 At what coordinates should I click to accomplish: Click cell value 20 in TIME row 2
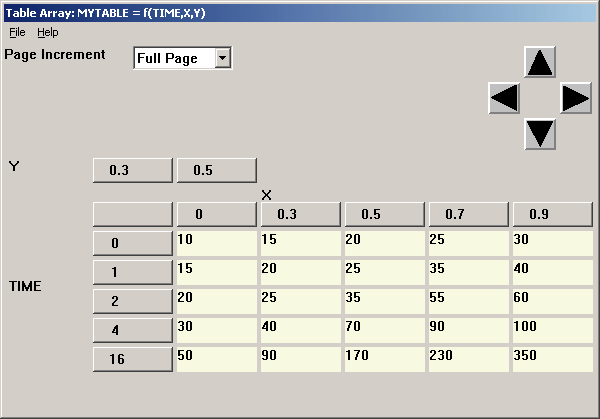[217, 301]
